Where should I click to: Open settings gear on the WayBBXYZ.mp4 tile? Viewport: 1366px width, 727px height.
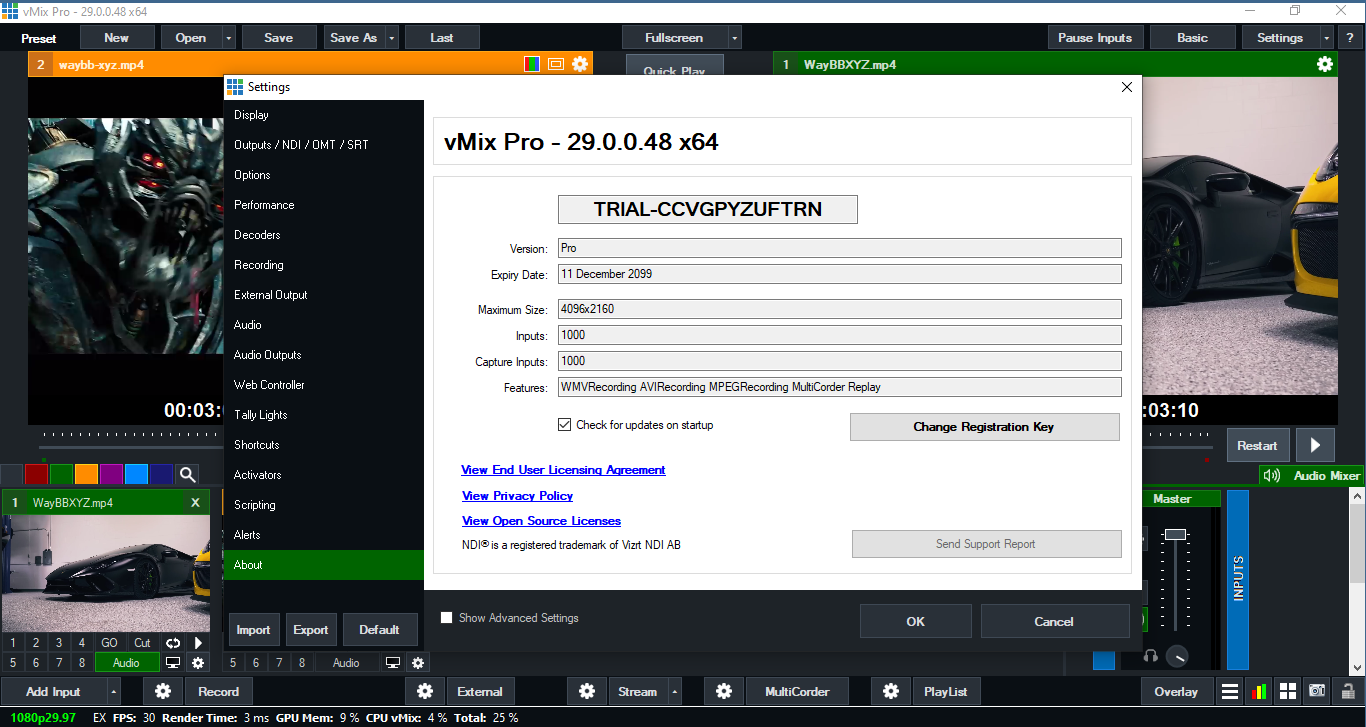(x=198, y=662)
